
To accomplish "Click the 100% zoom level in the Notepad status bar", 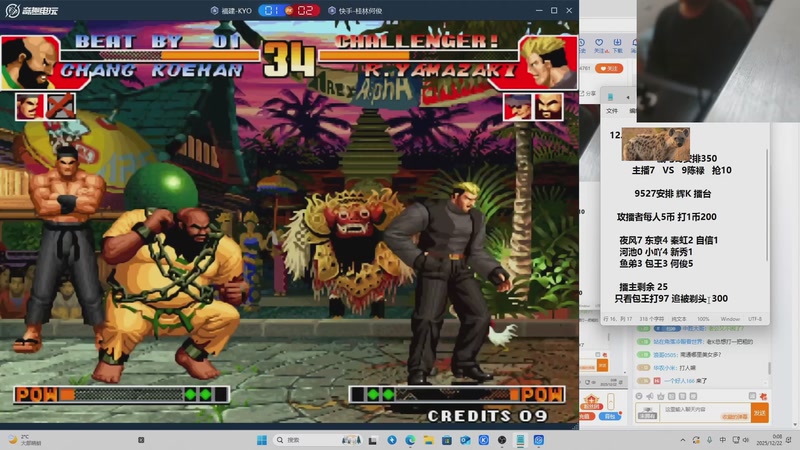I will coord(703,319).
